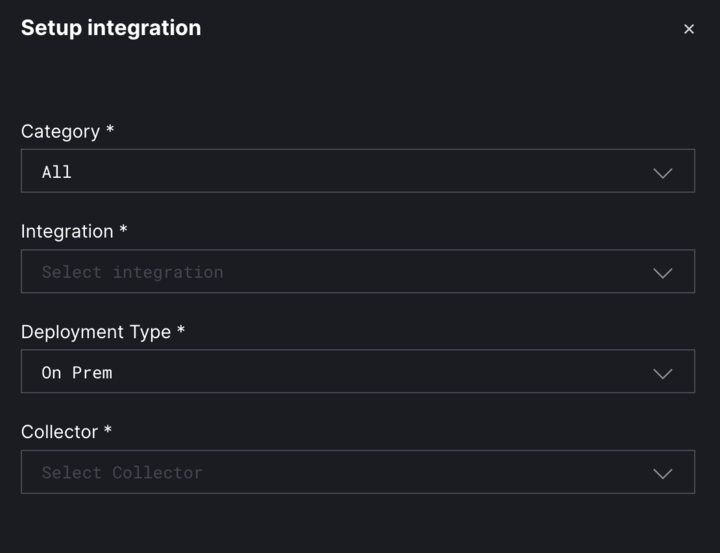Open the Deployment Type combo box
Screen dimensions: 720x553
click(x=357, y=372)
